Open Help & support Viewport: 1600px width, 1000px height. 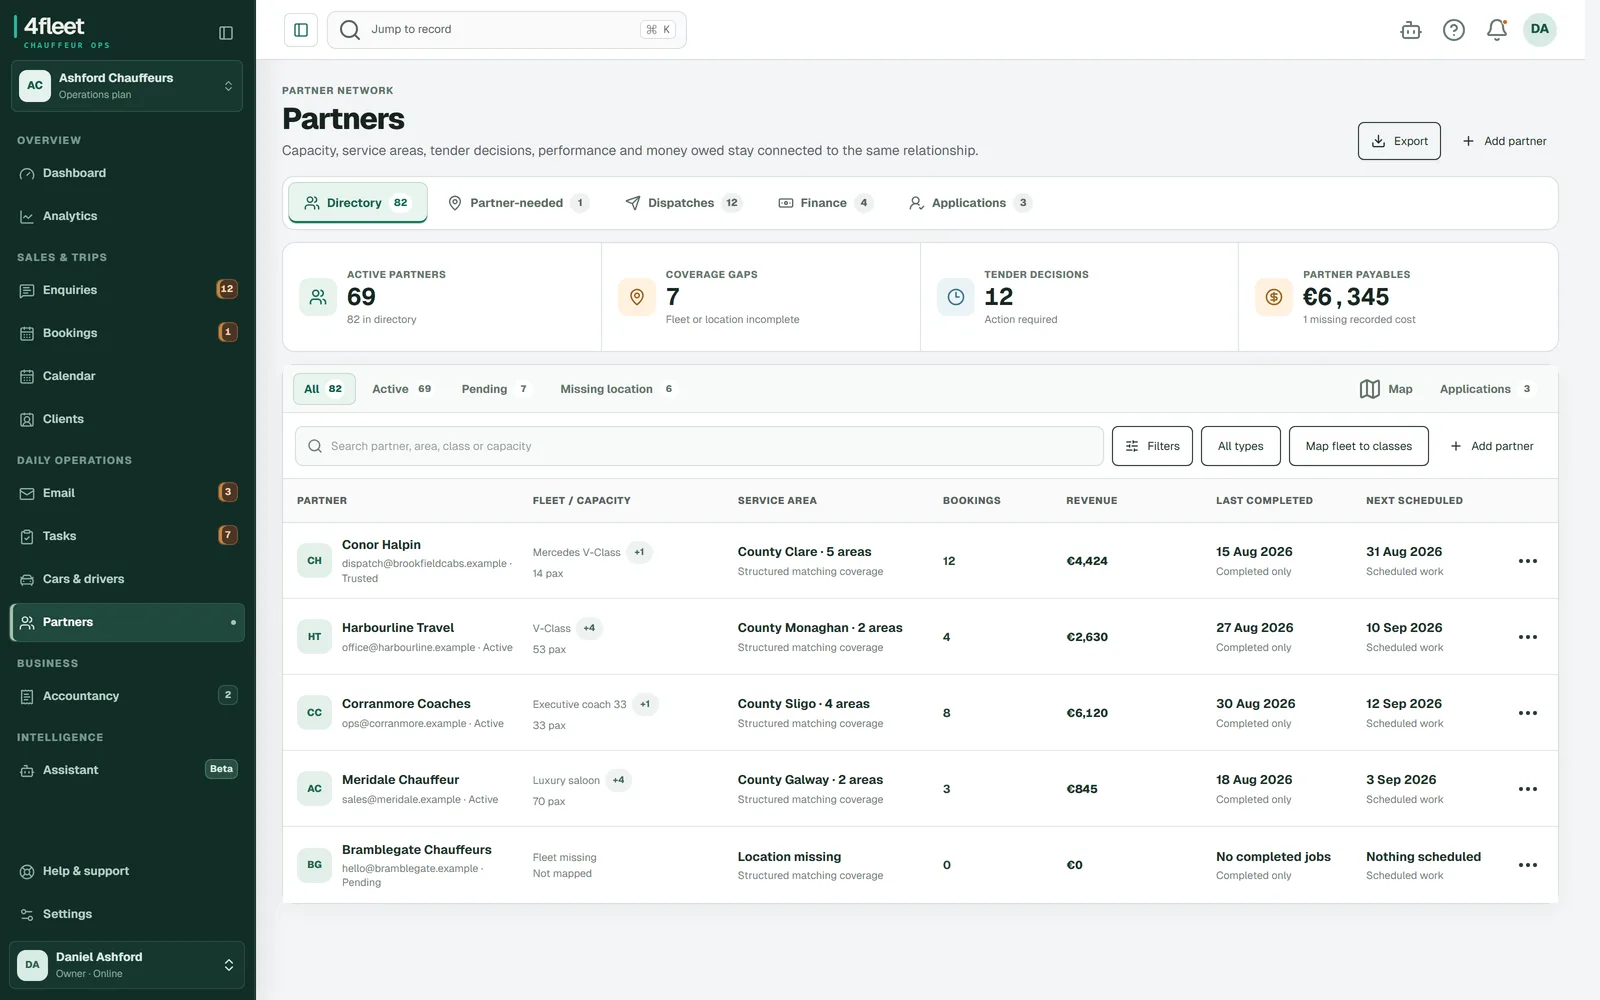pos(127,871)
